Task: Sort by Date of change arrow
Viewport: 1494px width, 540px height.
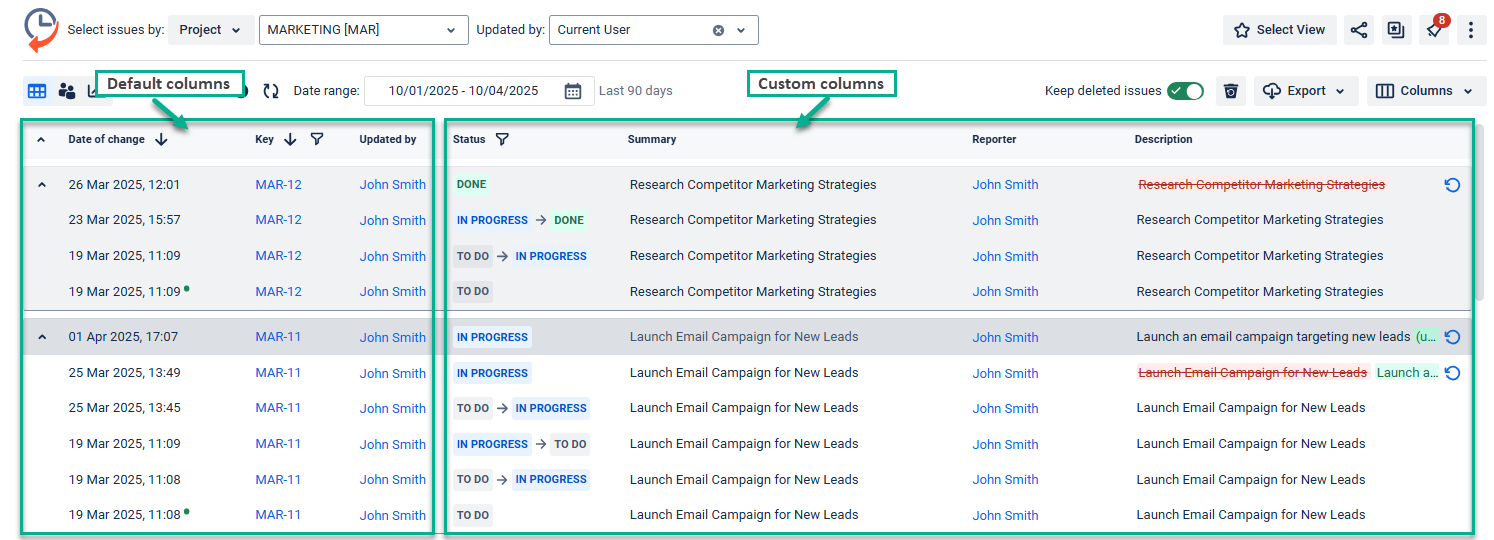Action: [162, 139]
